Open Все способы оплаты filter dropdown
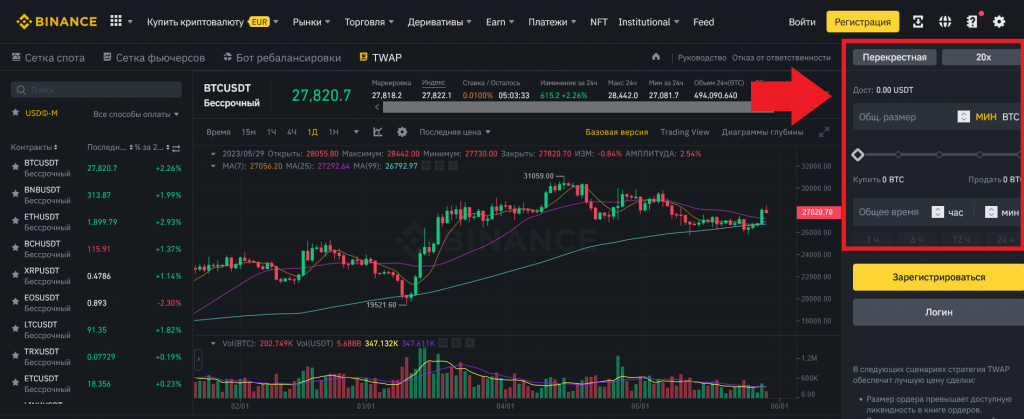This screenshot has height=419, width=1024. click(132, 114)
